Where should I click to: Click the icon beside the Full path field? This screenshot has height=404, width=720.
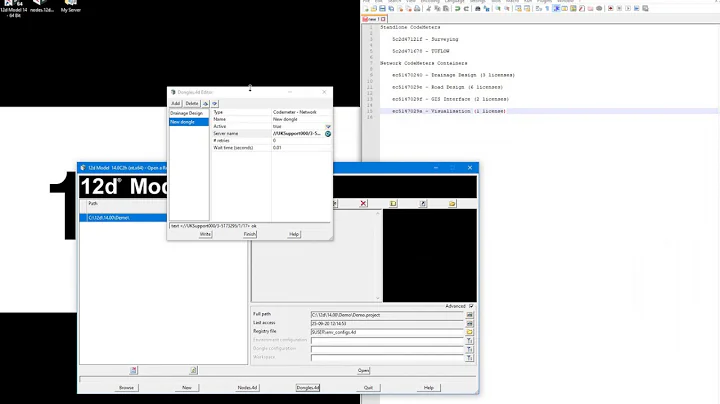[469, 315]
